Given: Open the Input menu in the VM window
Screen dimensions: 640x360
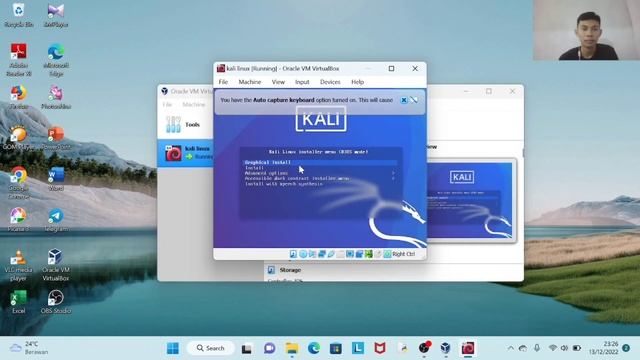Looking at the screenshot, I should (302, 82).
